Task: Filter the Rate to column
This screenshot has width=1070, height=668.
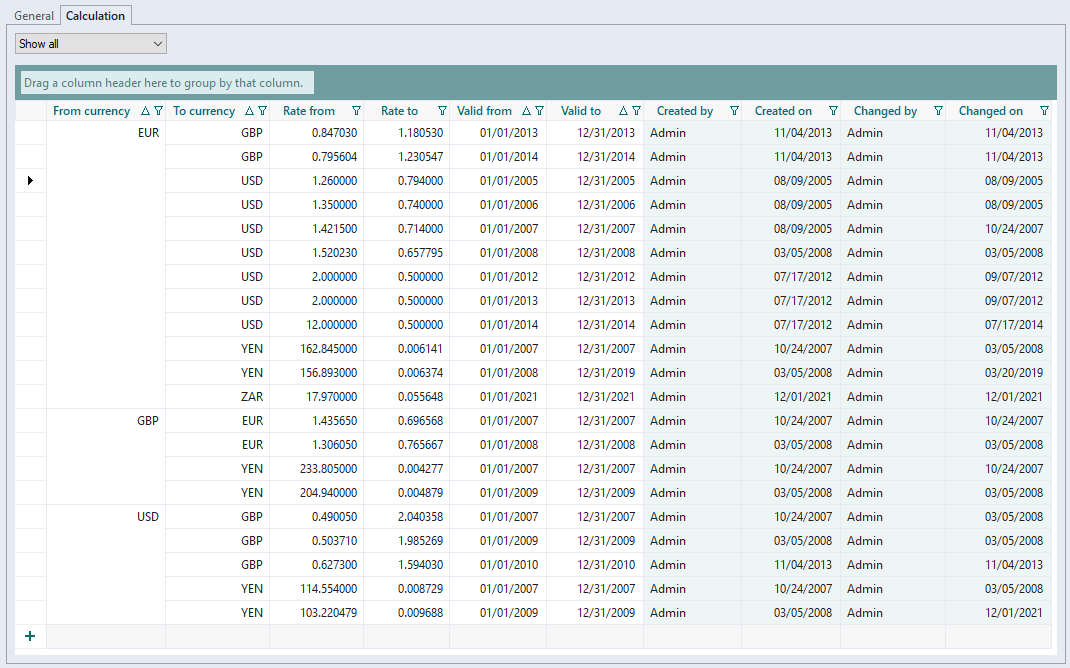Action: 440,111
